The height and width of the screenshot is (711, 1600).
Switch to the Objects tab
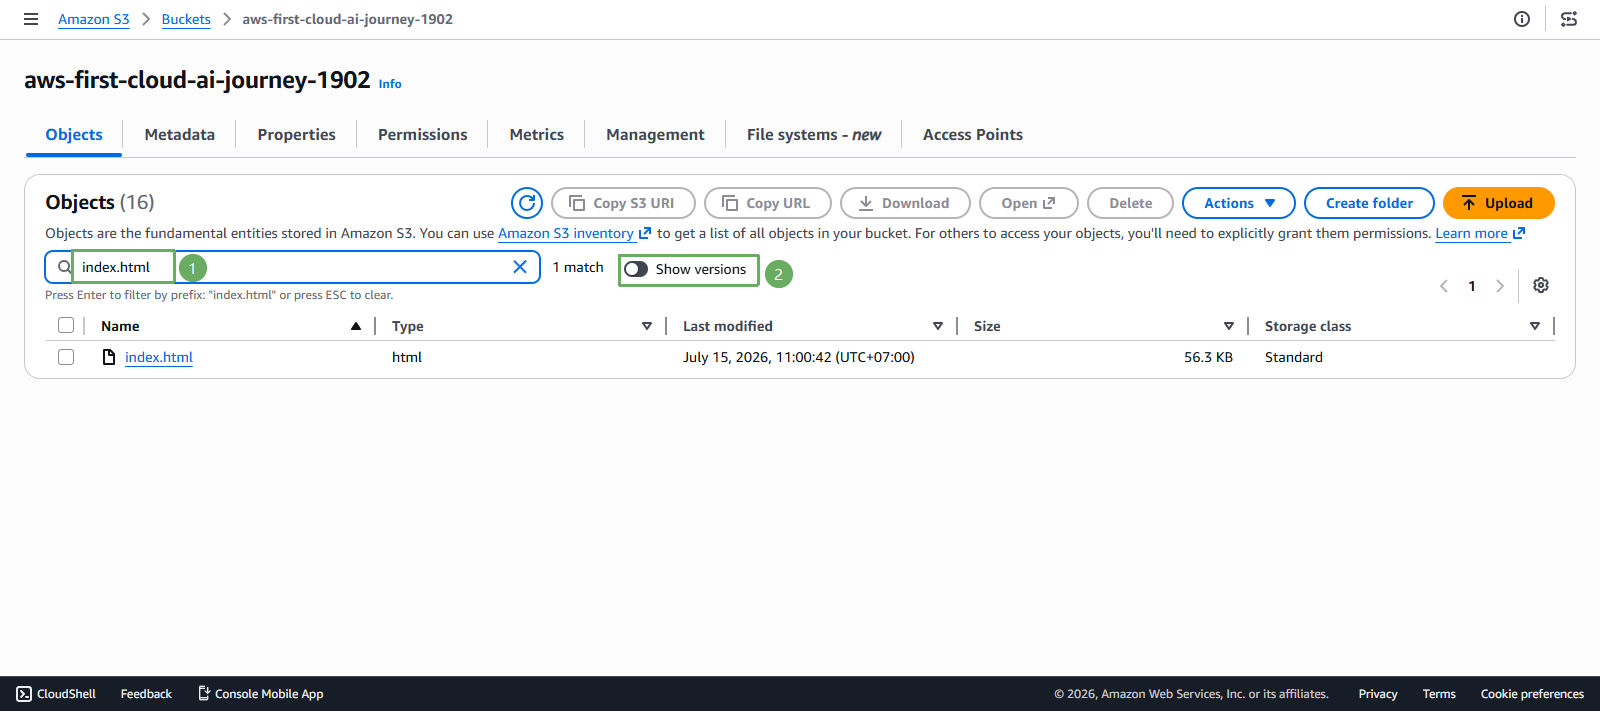[x=74, y=135]
